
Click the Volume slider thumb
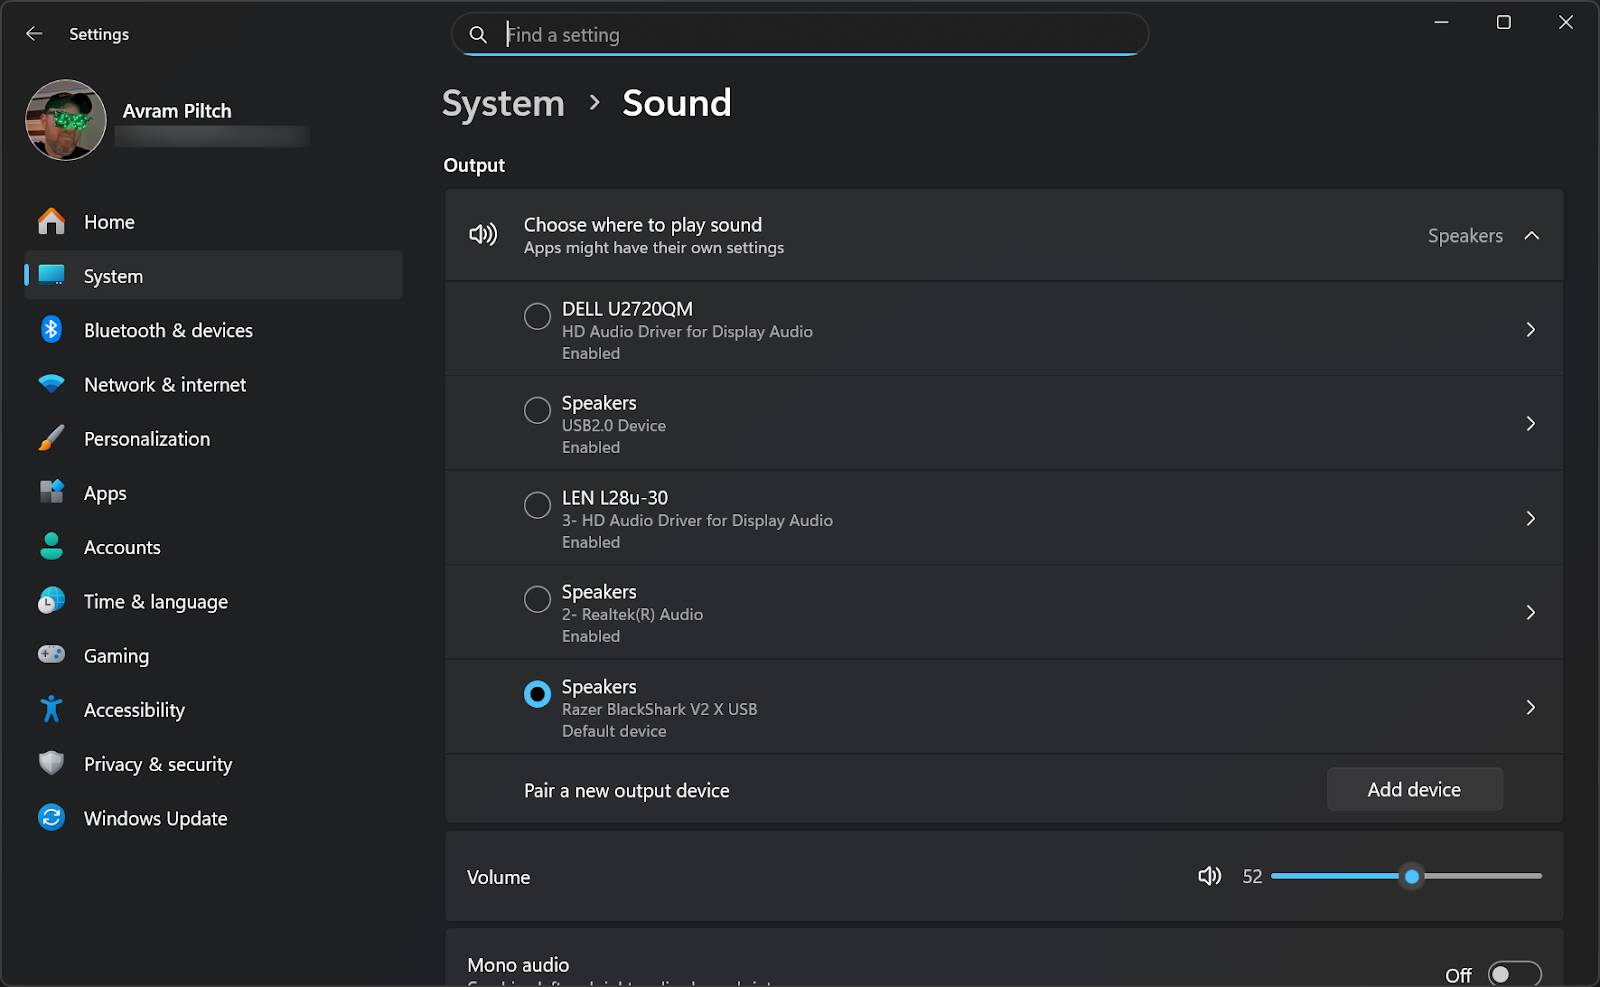click(x=1411, y=876)
